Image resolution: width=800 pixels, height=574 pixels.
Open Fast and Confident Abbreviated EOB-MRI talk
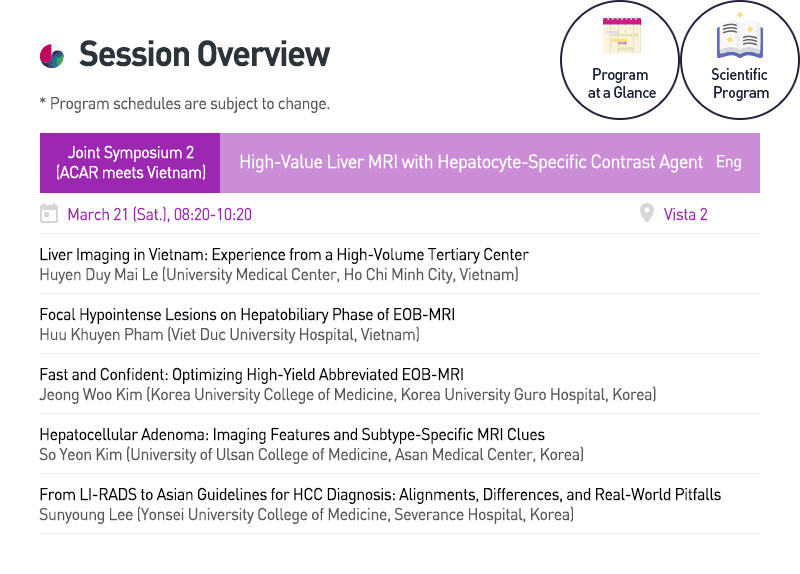point(252,375)
